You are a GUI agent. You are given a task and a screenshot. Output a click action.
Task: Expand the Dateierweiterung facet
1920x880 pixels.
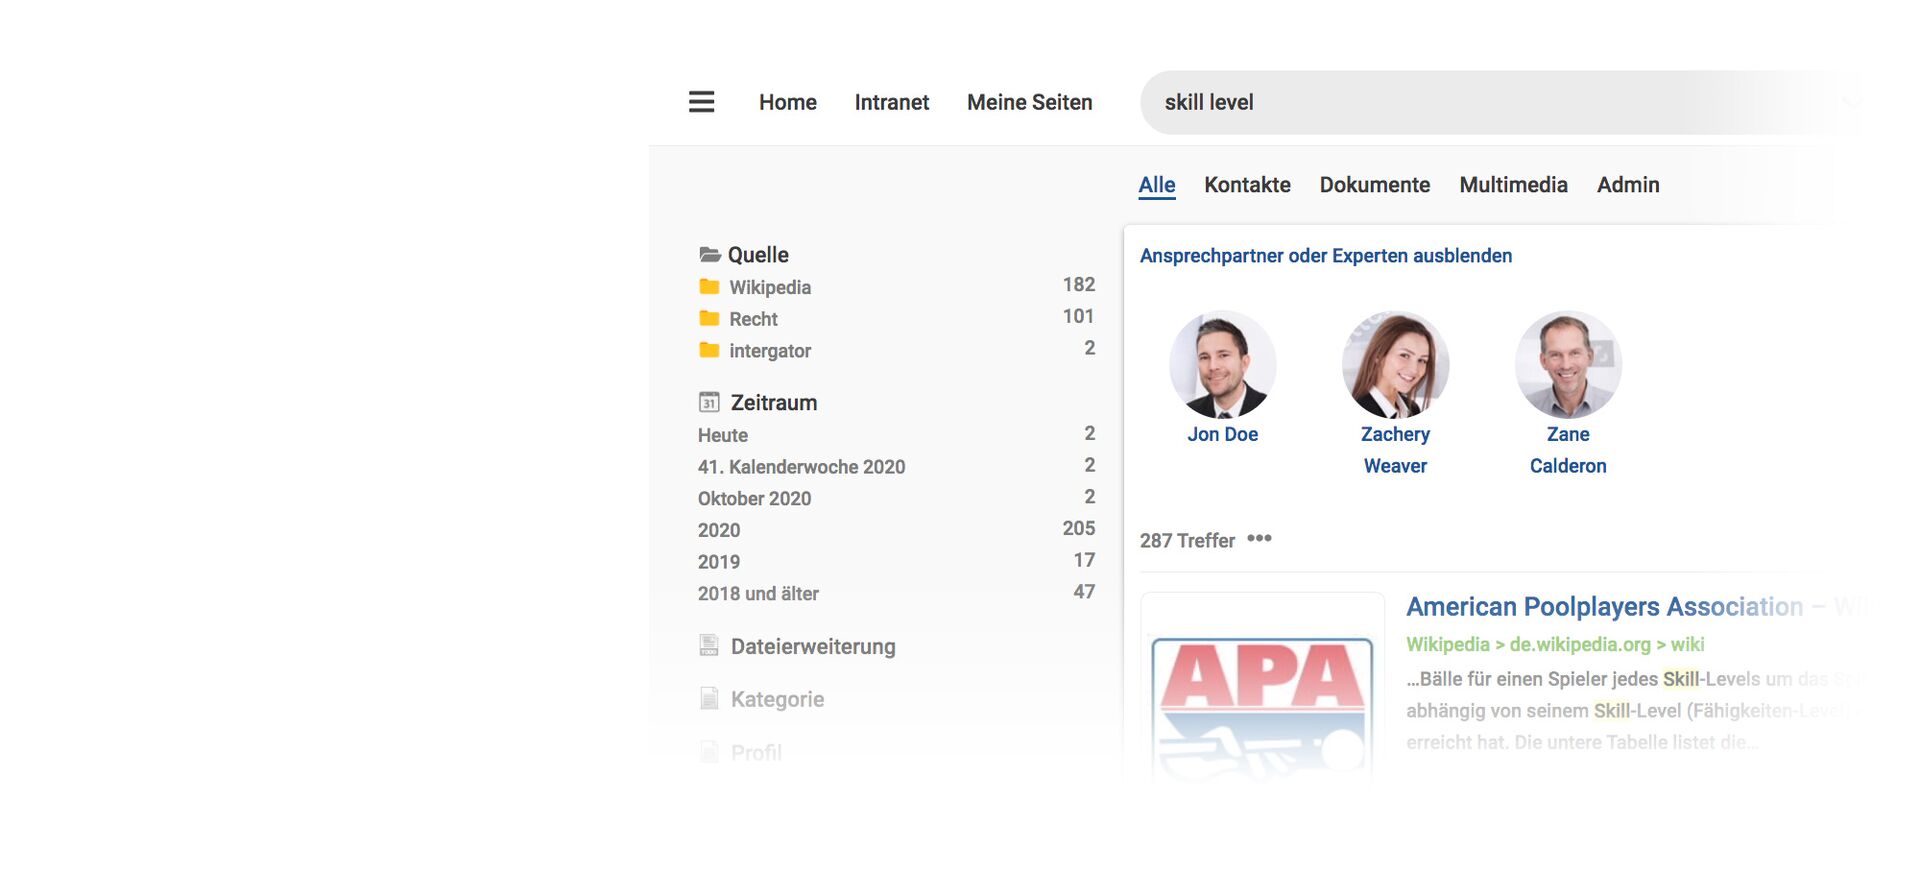813,647
